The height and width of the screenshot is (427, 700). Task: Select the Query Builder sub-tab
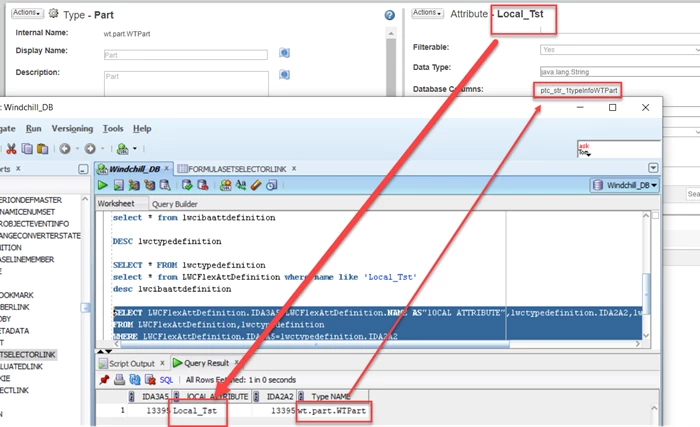[x=175, y=204]
